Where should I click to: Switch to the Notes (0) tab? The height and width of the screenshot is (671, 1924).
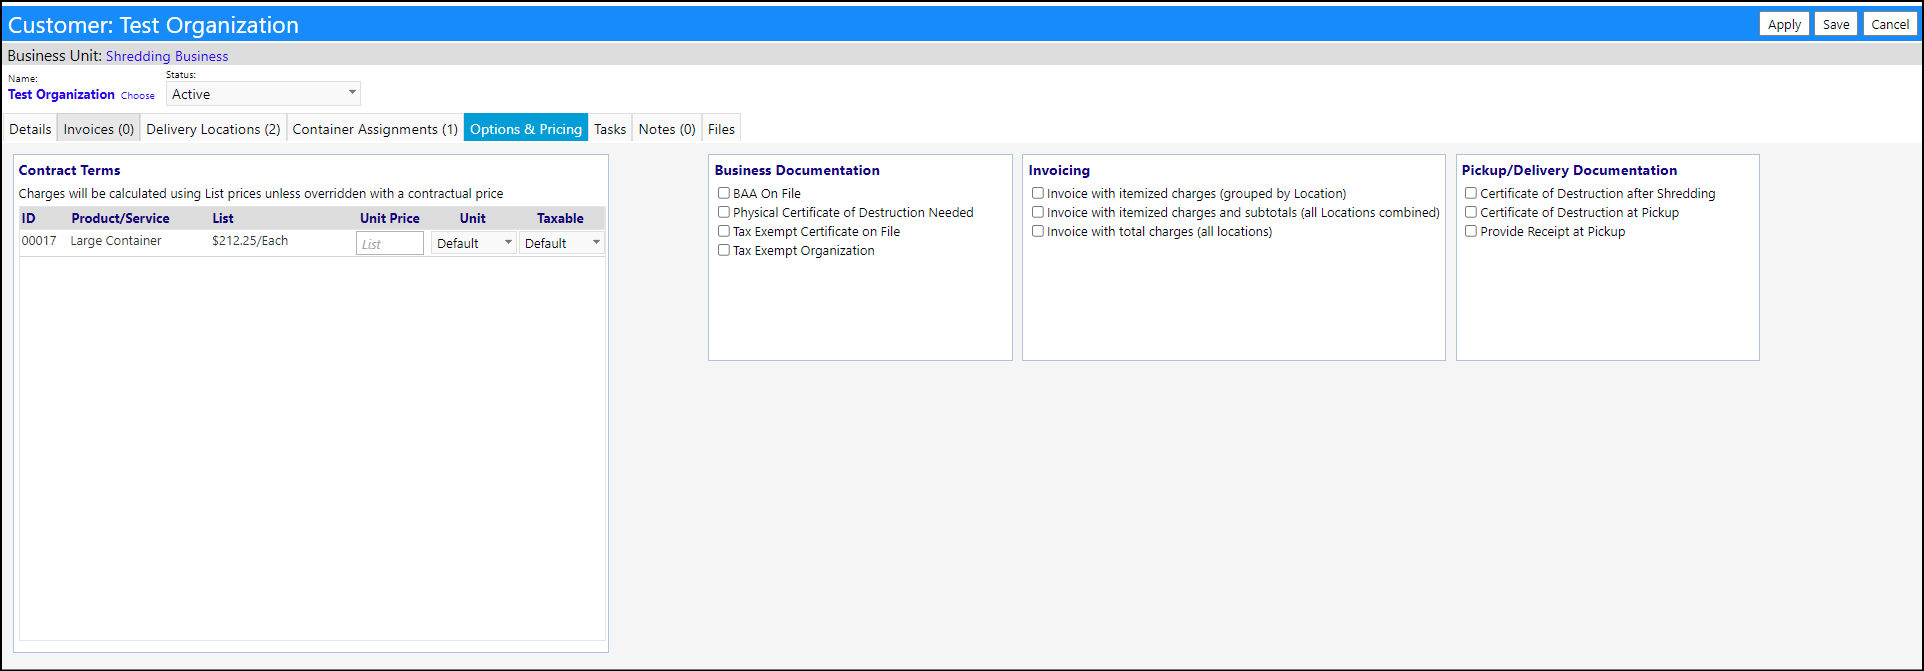667,129
